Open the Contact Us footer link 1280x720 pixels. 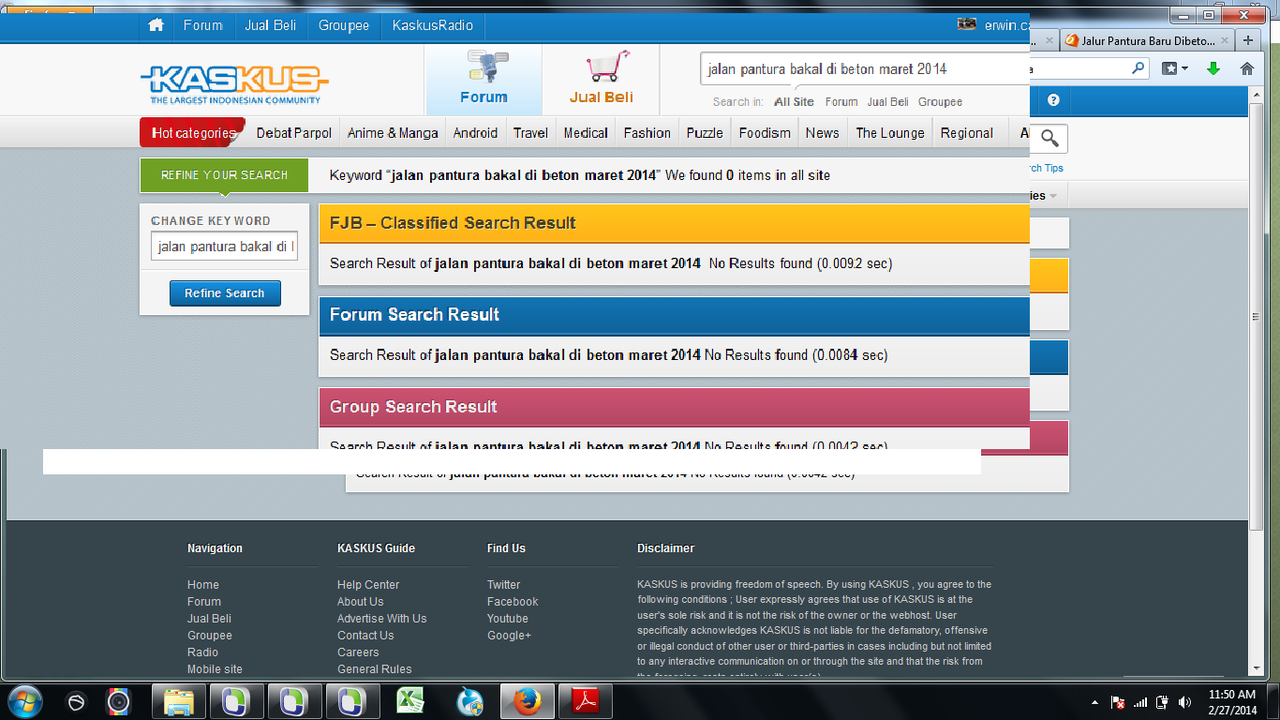(365, 636)
